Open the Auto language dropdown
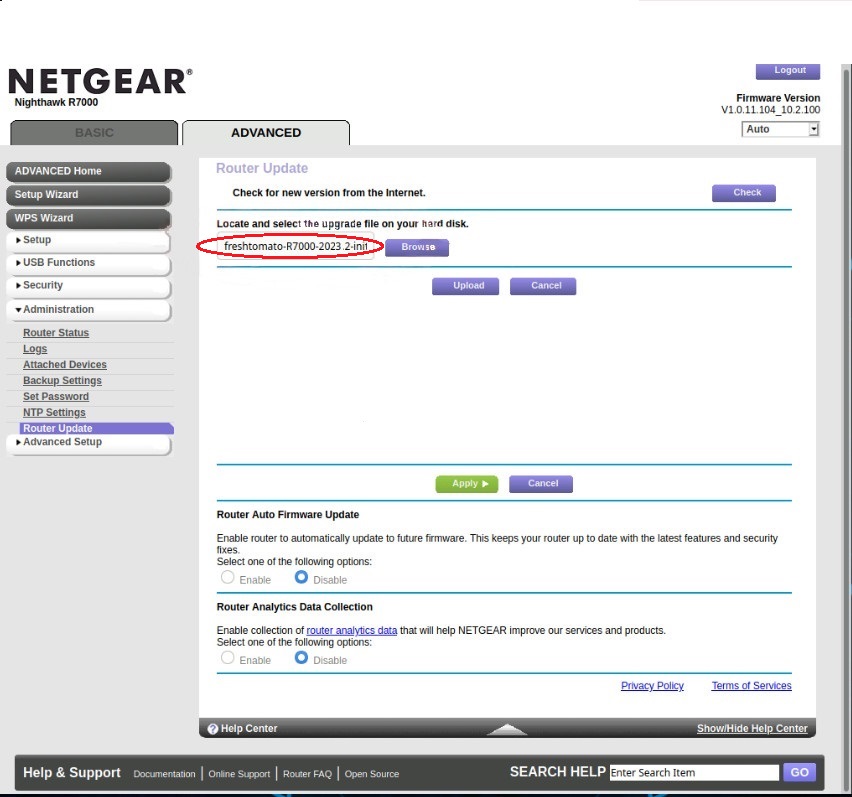Screen dimensions: 852x797 780,129
